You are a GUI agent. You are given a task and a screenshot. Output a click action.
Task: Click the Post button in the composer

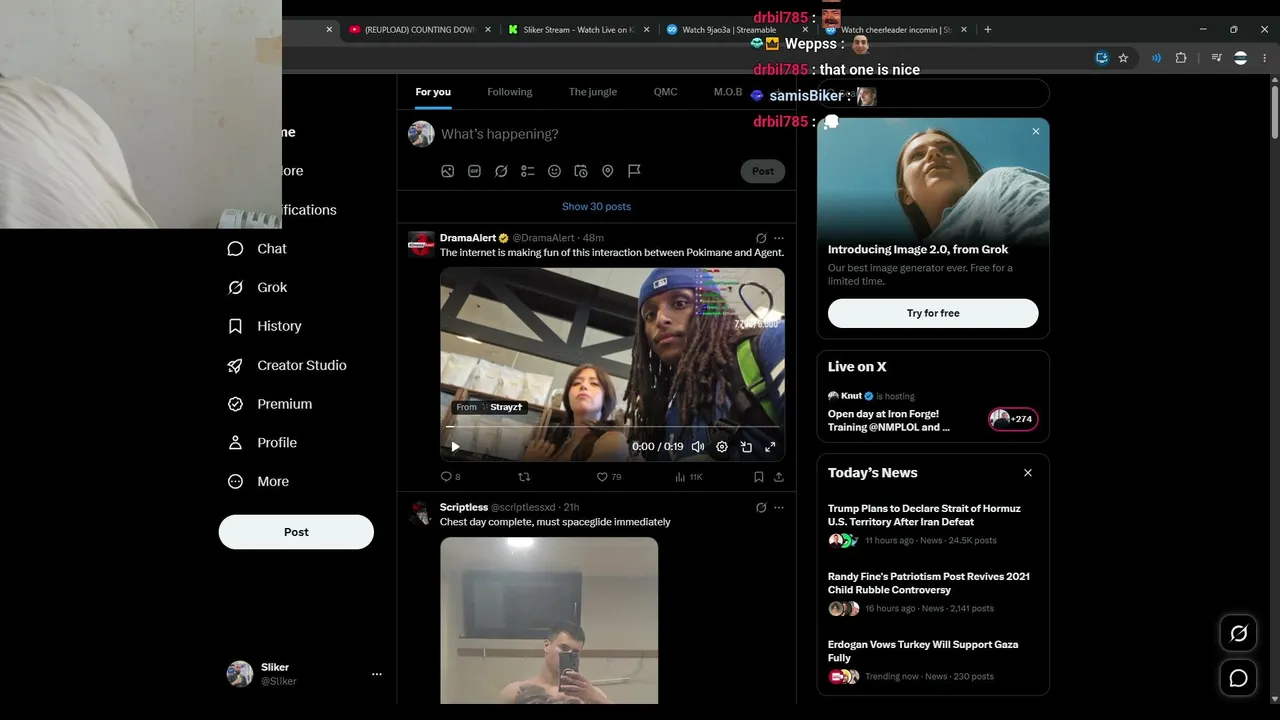click(x=763, y=171)
